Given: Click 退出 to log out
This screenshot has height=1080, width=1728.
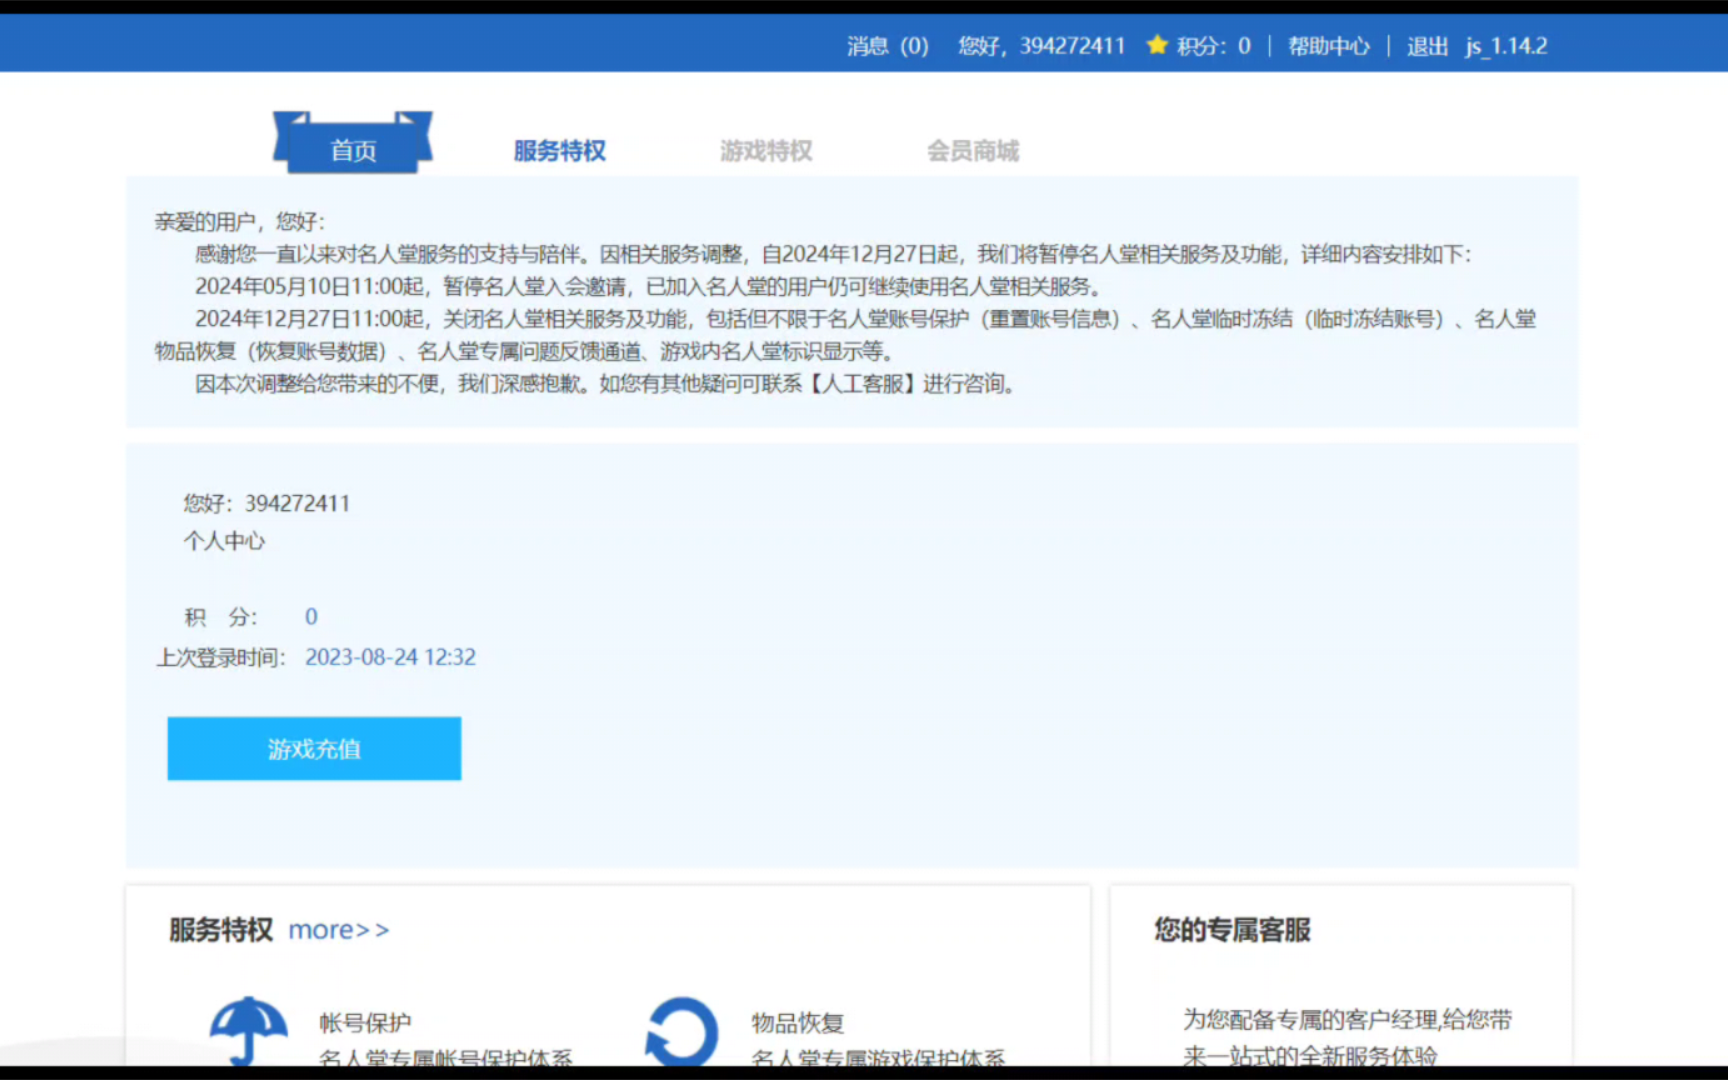Looking at the screenshot, I should click(1427, 46).
